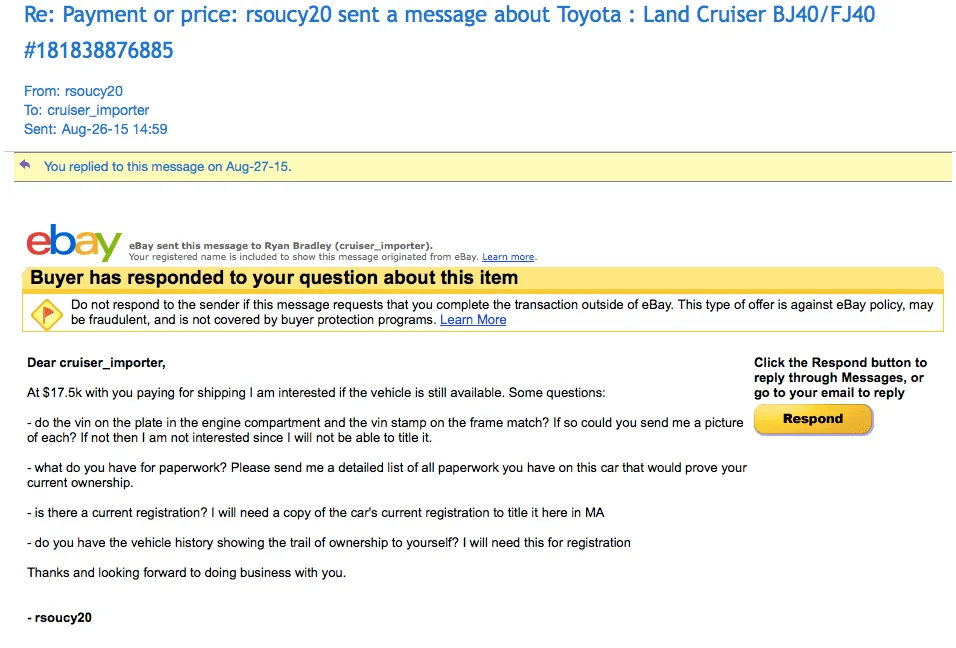Click the Sent date Aug-26-15 14:59
Viewport: 956px width, 648px height.
(114, 129)
